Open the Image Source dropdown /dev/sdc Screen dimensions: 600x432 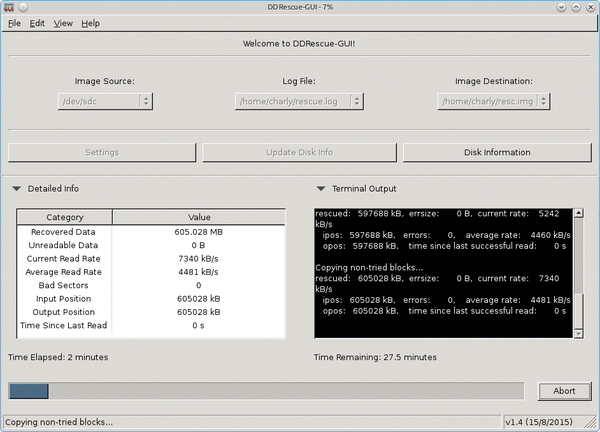point(105,101)
